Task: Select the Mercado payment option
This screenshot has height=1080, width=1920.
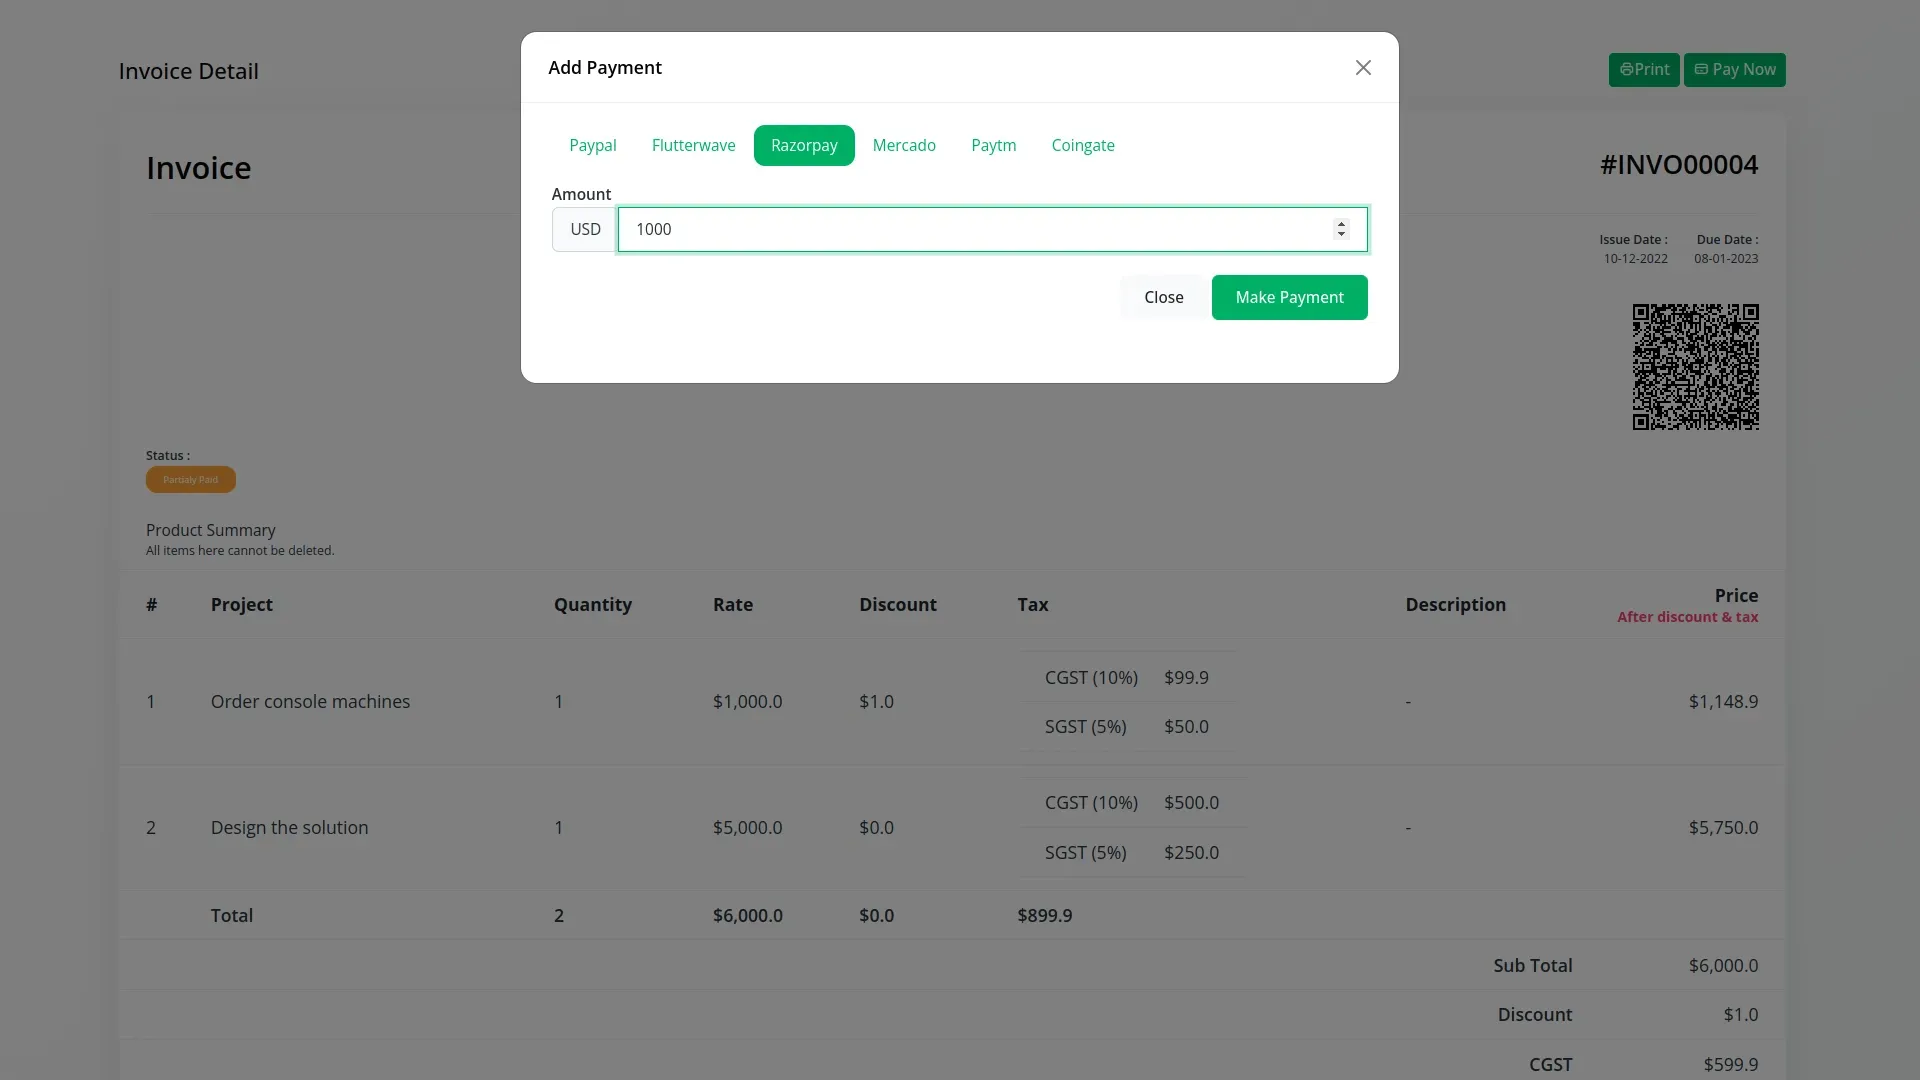Action: click(x=904, y=145)
